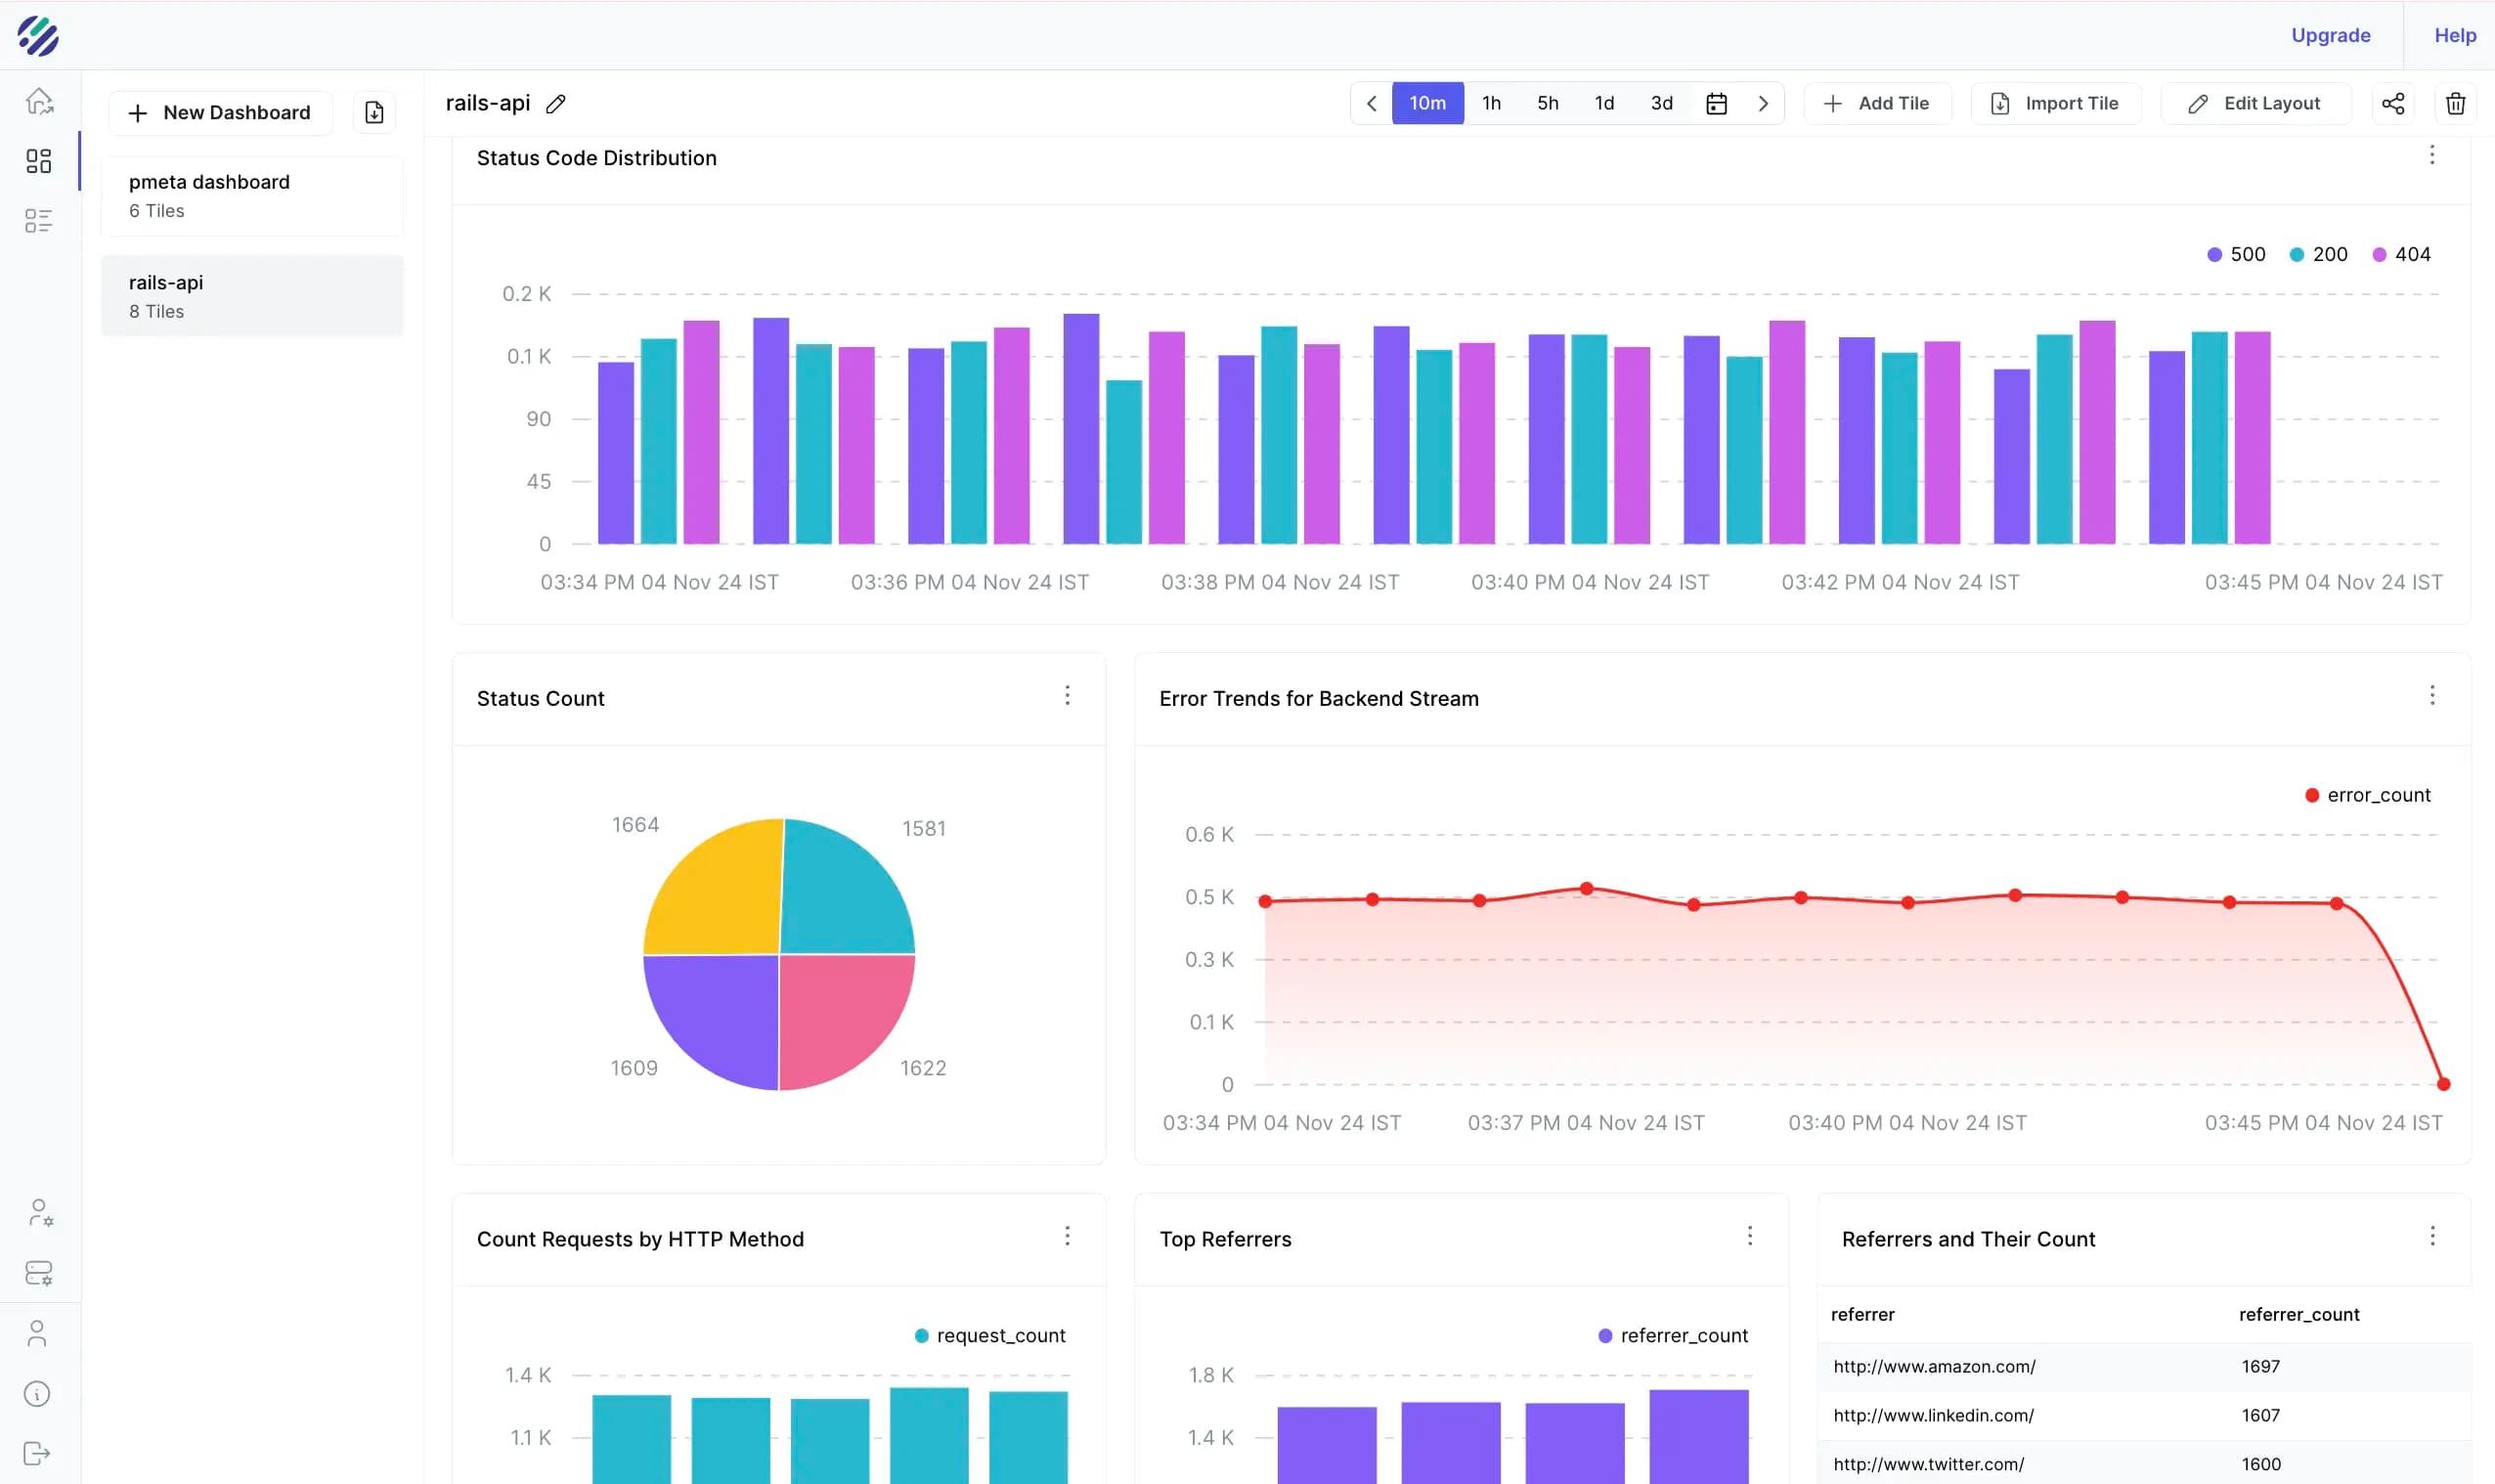This screenshot has height=1484, width=2495.
Task: Click the delete/trash icon on rails-api dashboard
Action: coord(2456,103)
